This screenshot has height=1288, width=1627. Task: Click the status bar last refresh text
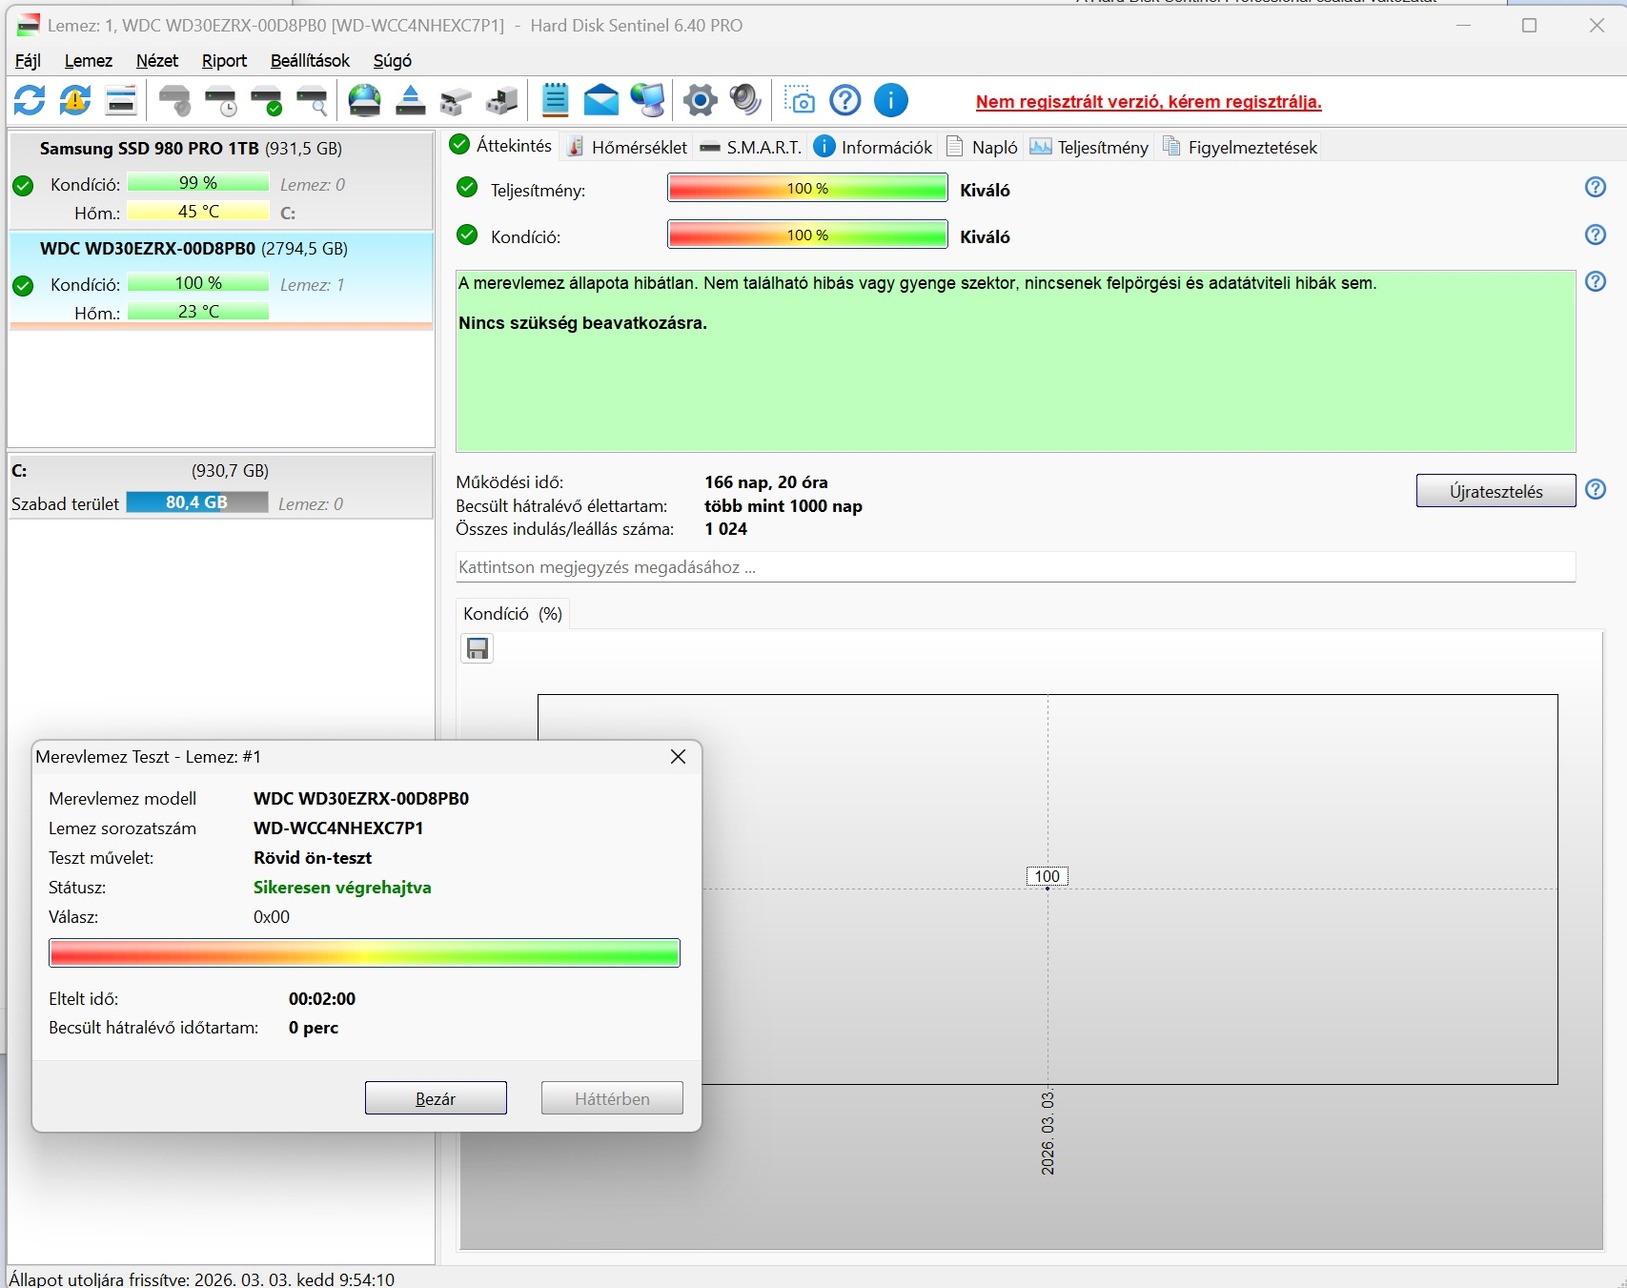202,1279
